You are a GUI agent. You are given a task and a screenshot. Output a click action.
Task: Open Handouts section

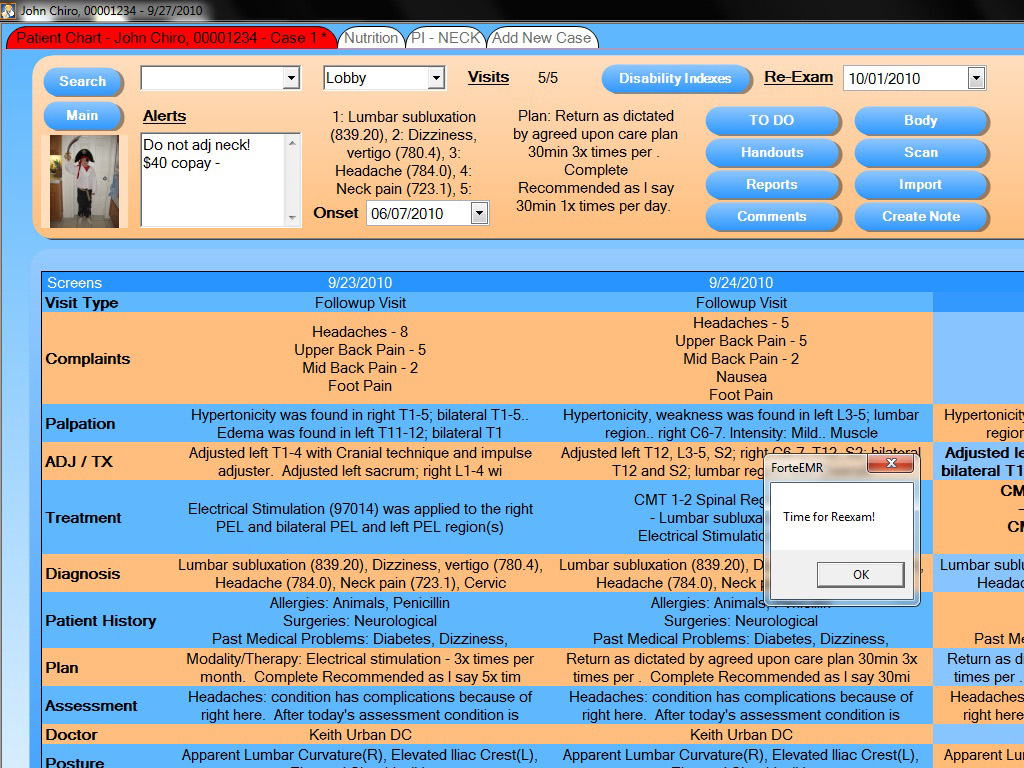tap(772, 152)
